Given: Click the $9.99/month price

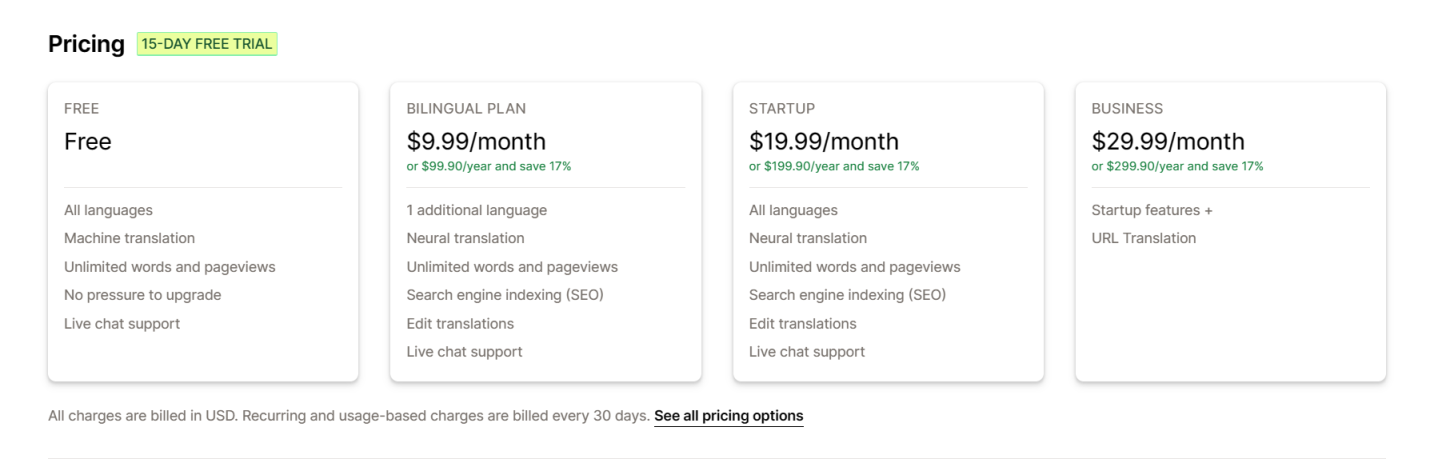Looking at the screenshot, I should click(476, 142).
